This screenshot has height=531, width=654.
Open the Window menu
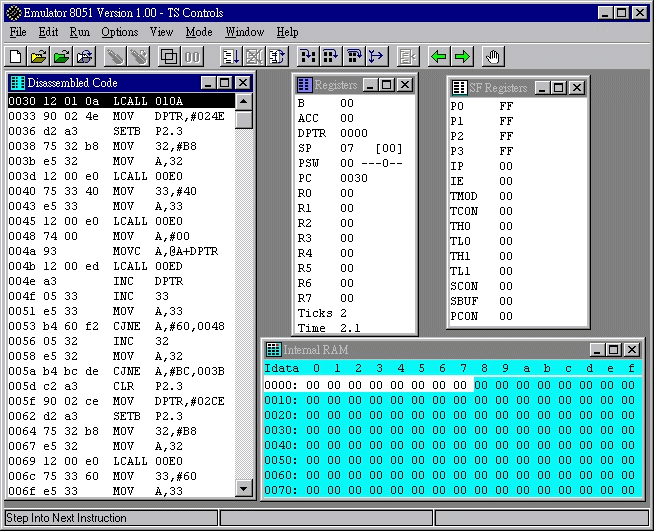pos(245,32)
